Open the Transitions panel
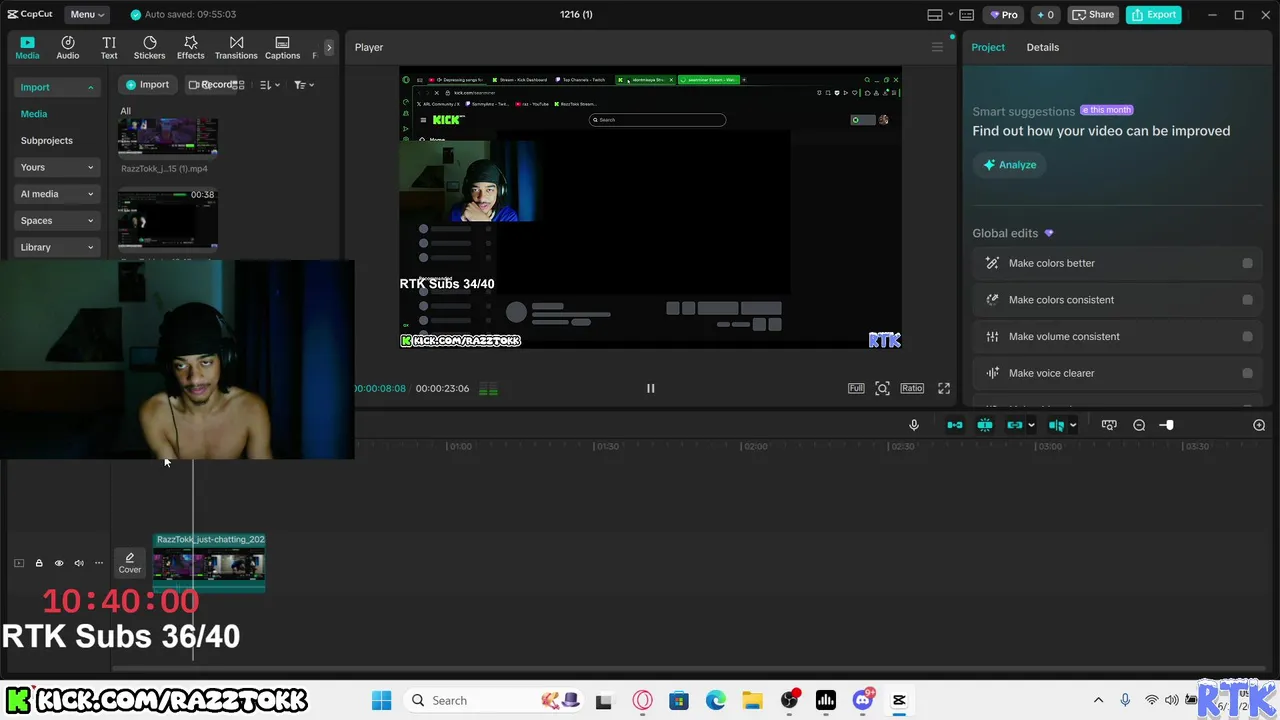The image size is (1280, 720). (x=236, y=47)
